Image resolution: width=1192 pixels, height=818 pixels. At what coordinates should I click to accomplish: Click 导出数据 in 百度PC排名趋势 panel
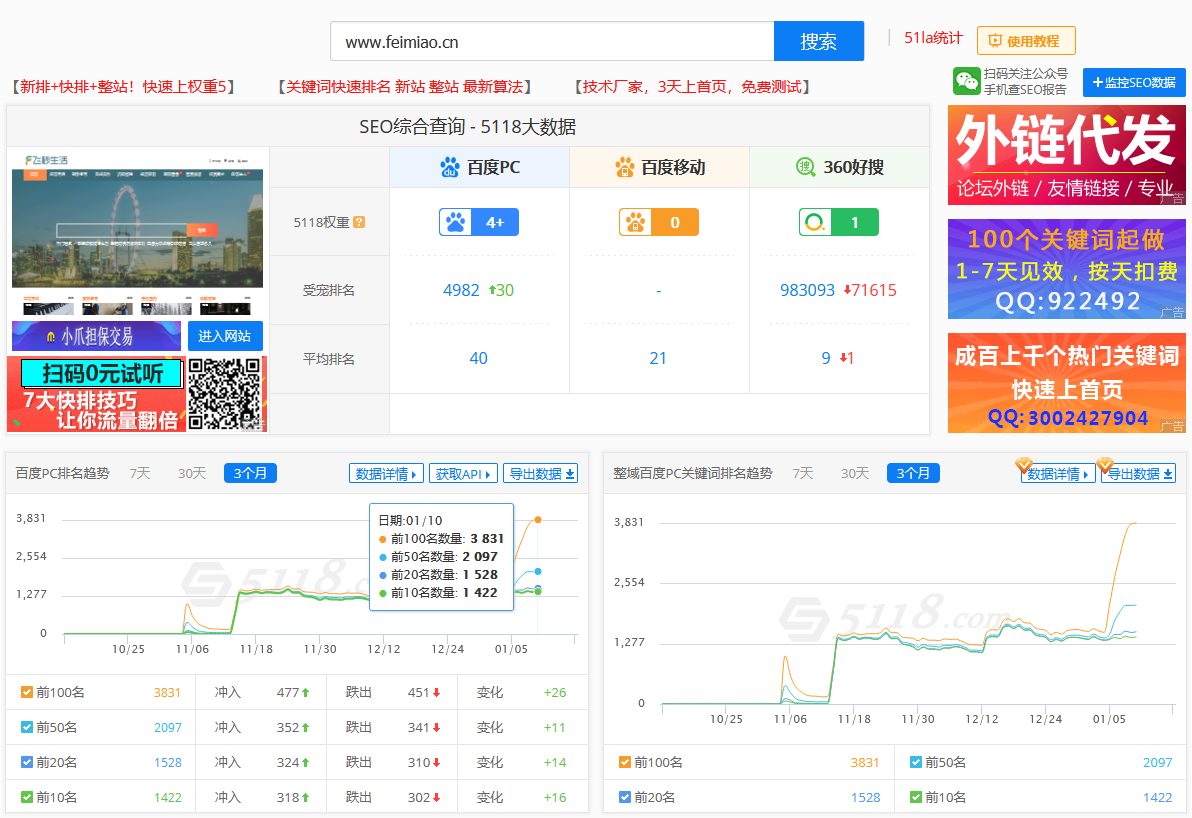click(542, 474)
